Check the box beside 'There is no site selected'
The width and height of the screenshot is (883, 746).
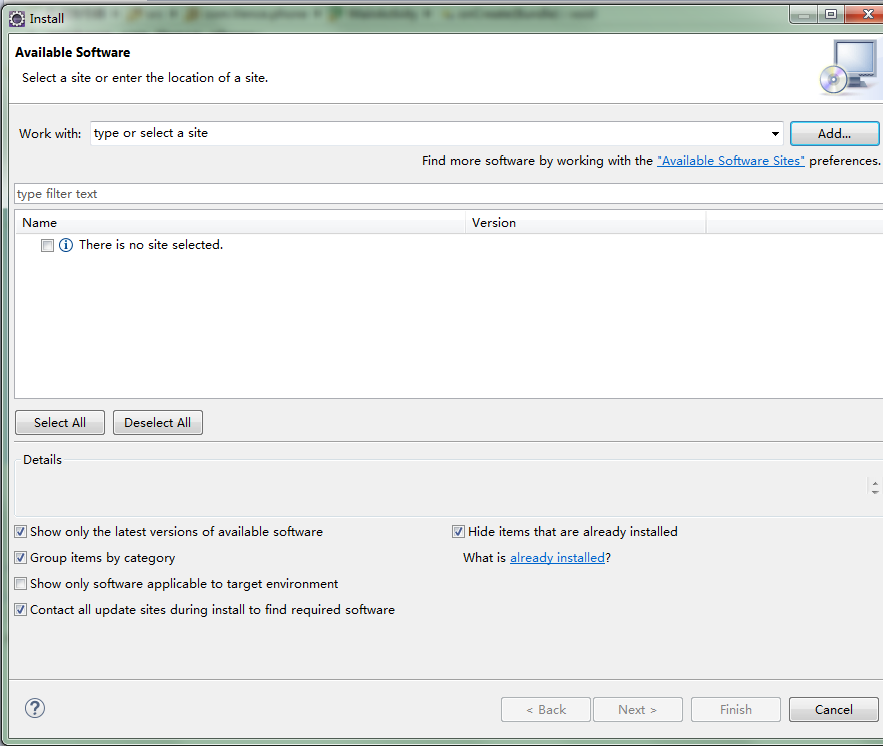tap(47, 245)
